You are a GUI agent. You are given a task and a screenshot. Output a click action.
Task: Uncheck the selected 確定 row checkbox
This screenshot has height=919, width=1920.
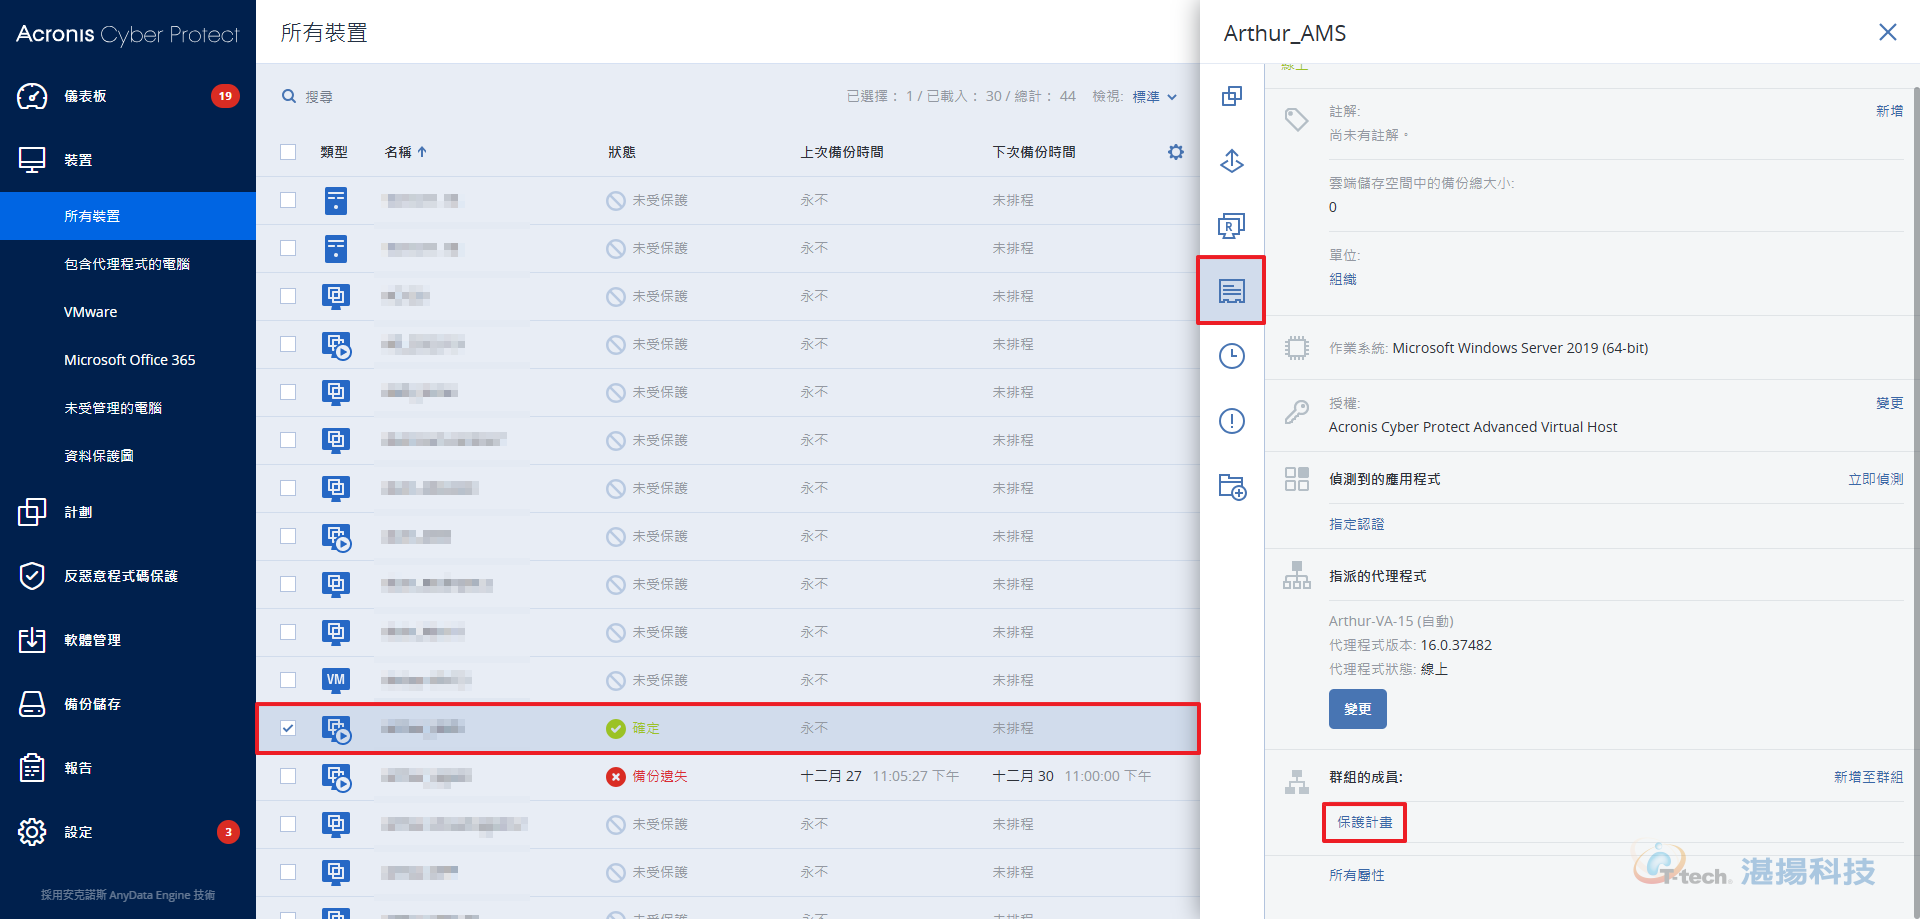point(288,728)
